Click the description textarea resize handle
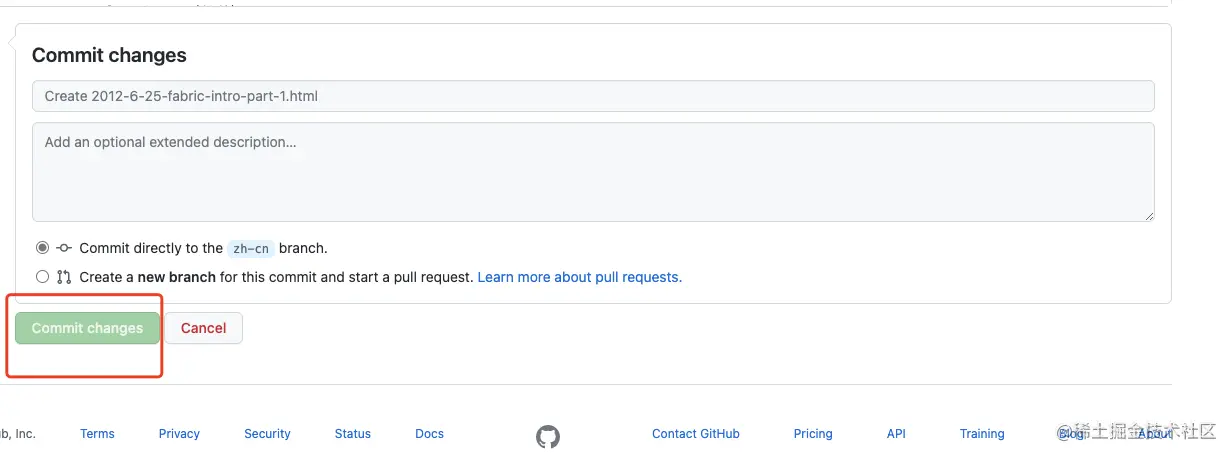 (x=1149, y=215)
